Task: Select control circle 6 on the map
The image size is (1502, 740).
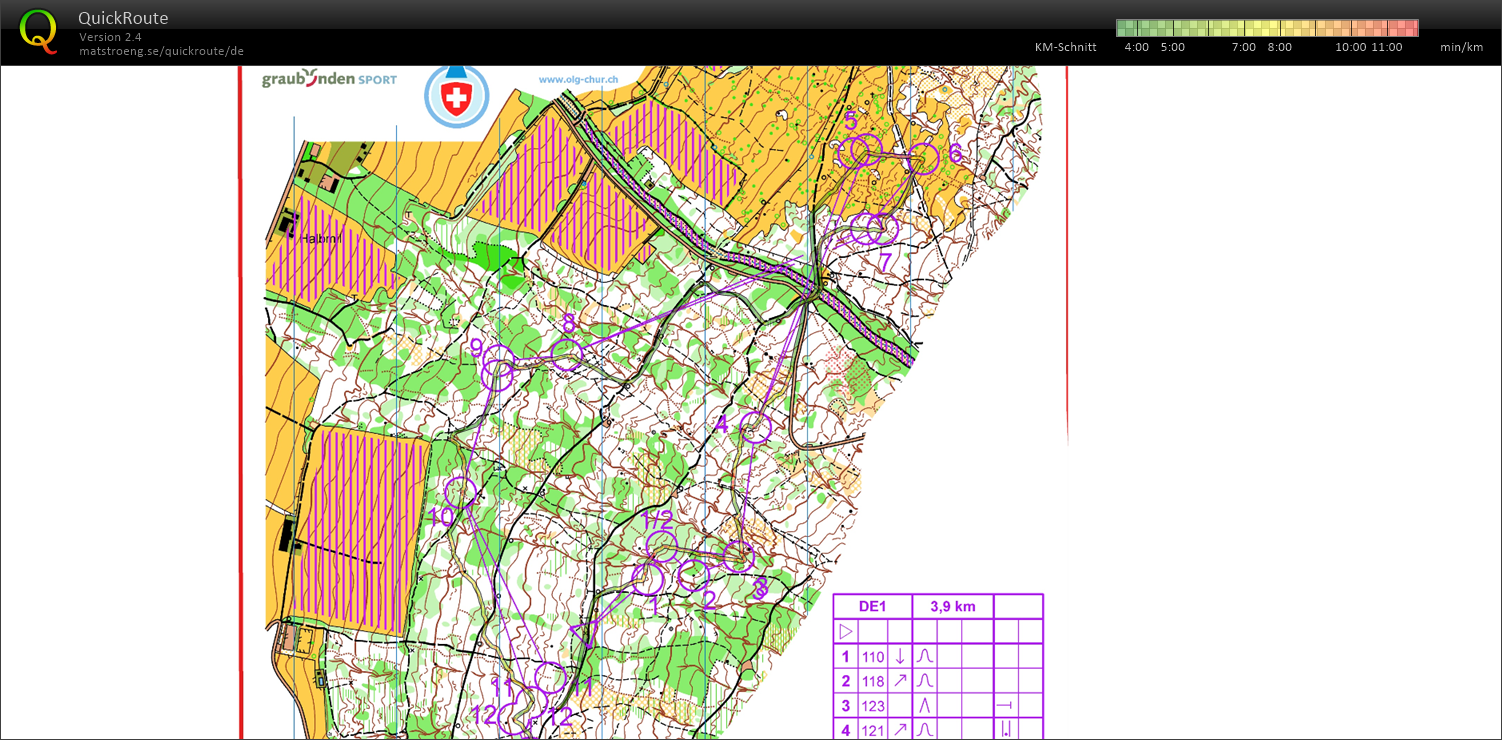Action: (x=924, y=158)
